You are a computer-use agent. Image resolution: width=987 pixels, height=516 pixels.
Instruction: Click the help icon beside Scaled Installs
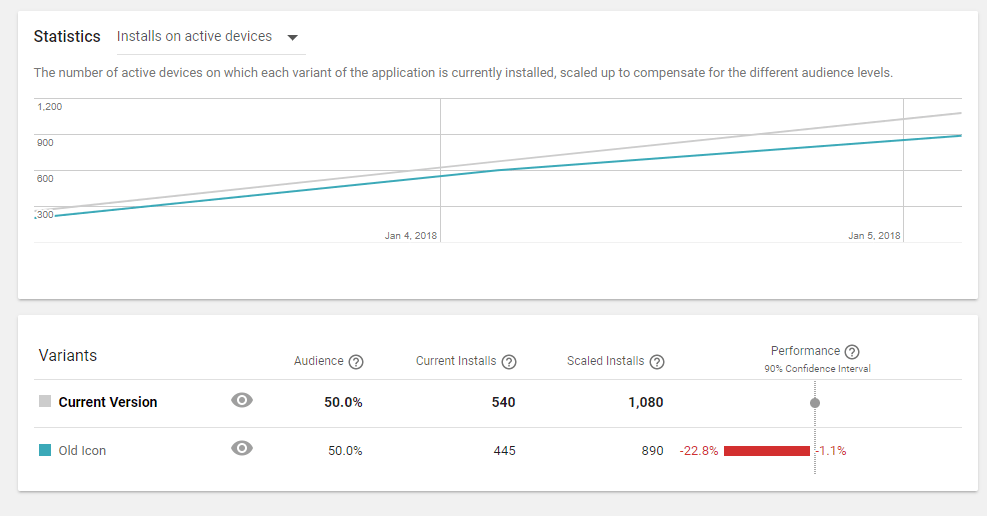tap(657, 362)
